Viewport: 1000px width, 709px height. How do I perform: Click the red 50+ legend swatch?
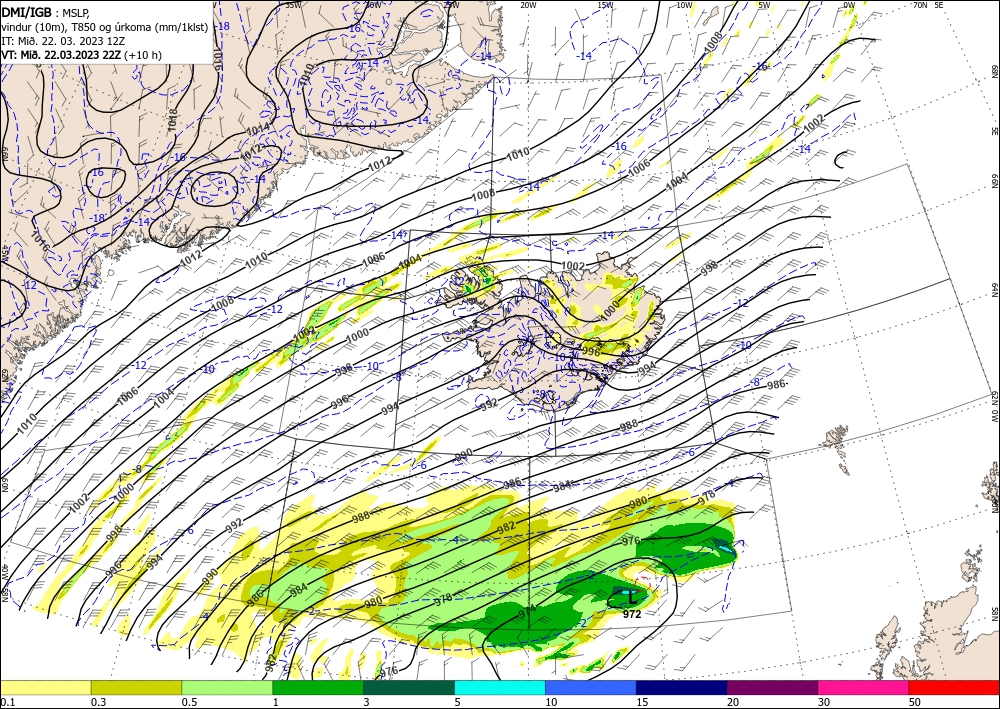(x=954, y=687)
